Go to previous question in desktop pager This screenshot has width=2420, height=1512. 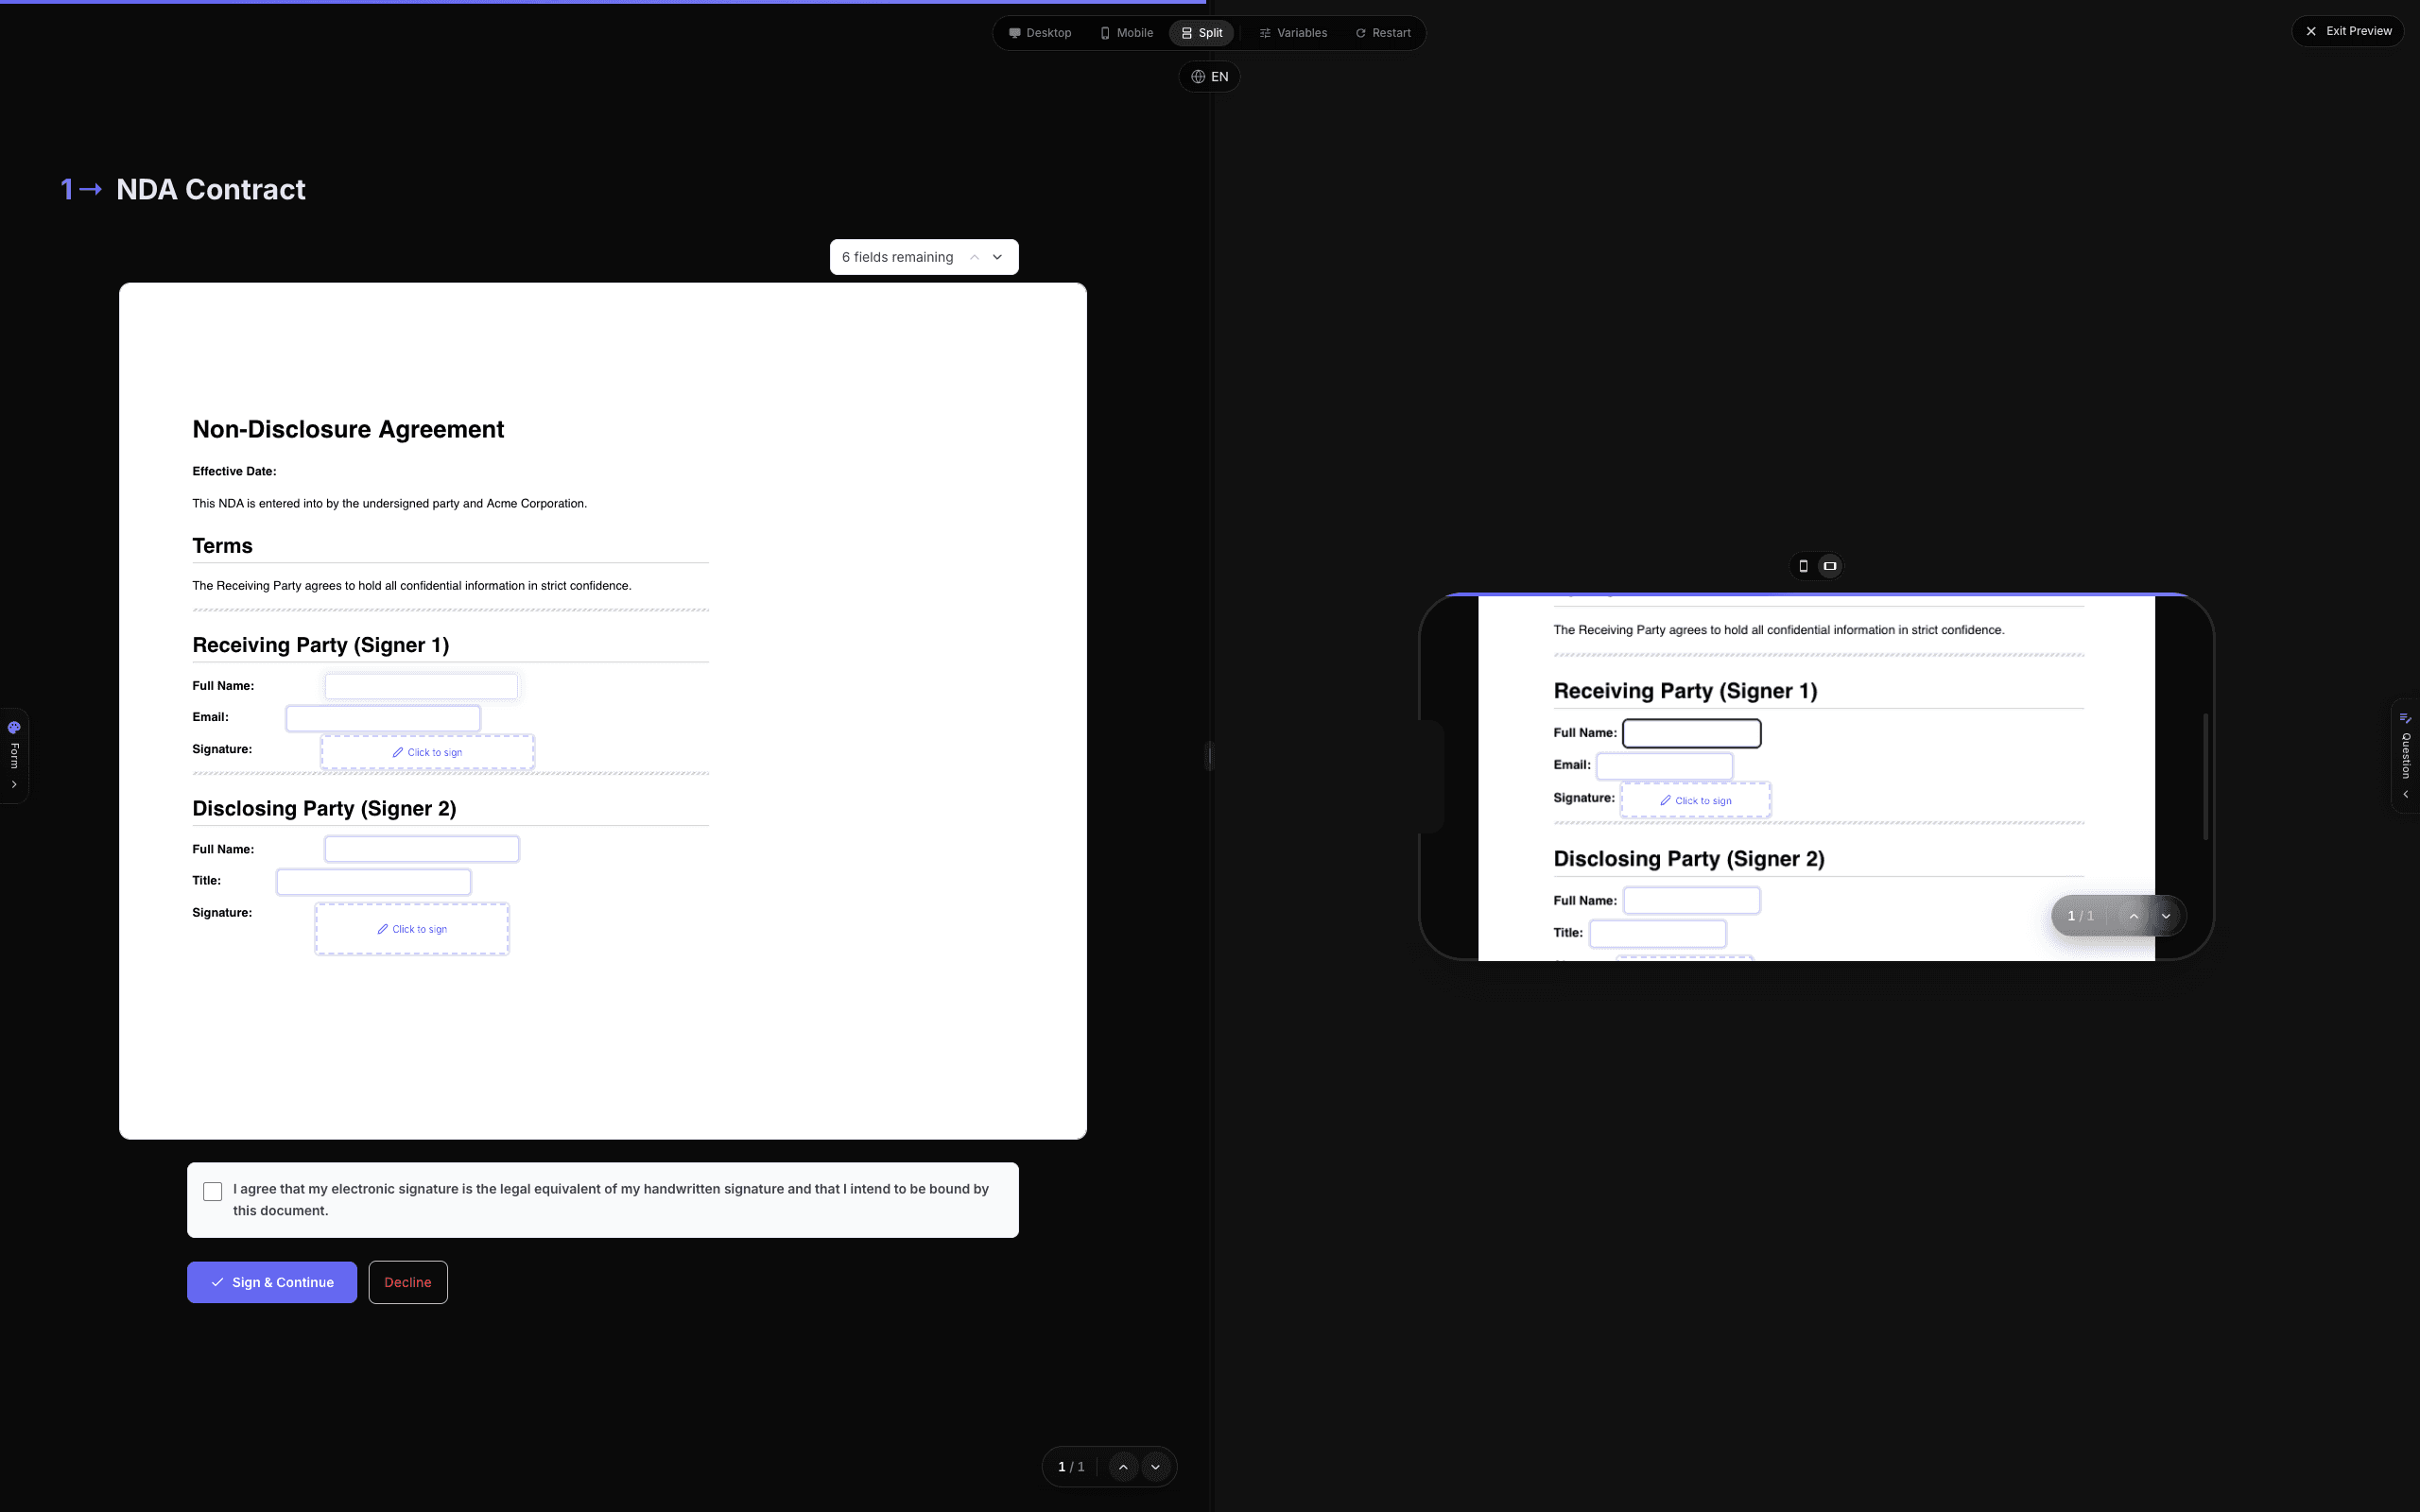pyautogui.click(x=1123, y=1467)
